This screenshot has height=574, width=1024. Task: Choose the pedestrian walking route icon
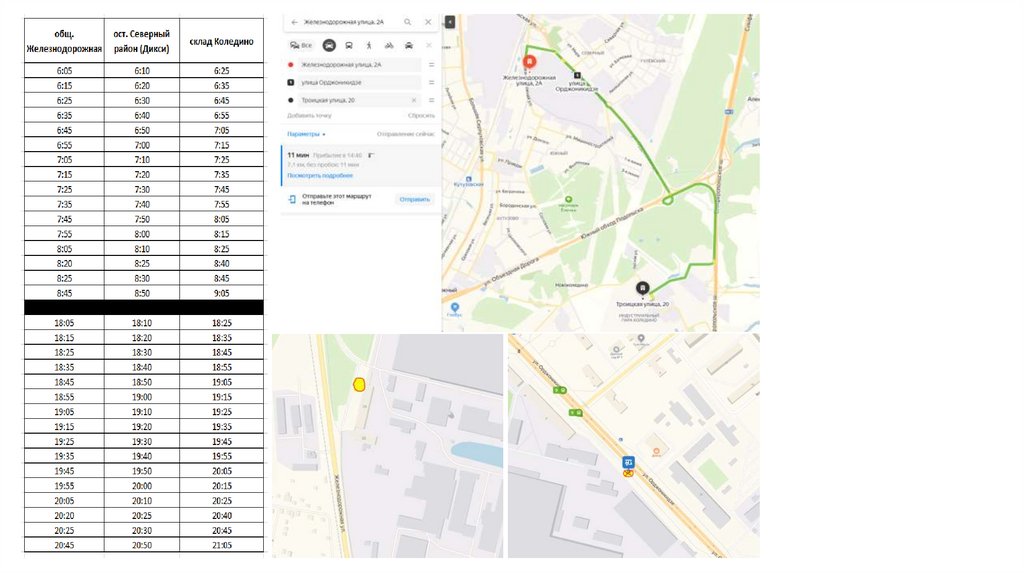(x=369, y=45)
